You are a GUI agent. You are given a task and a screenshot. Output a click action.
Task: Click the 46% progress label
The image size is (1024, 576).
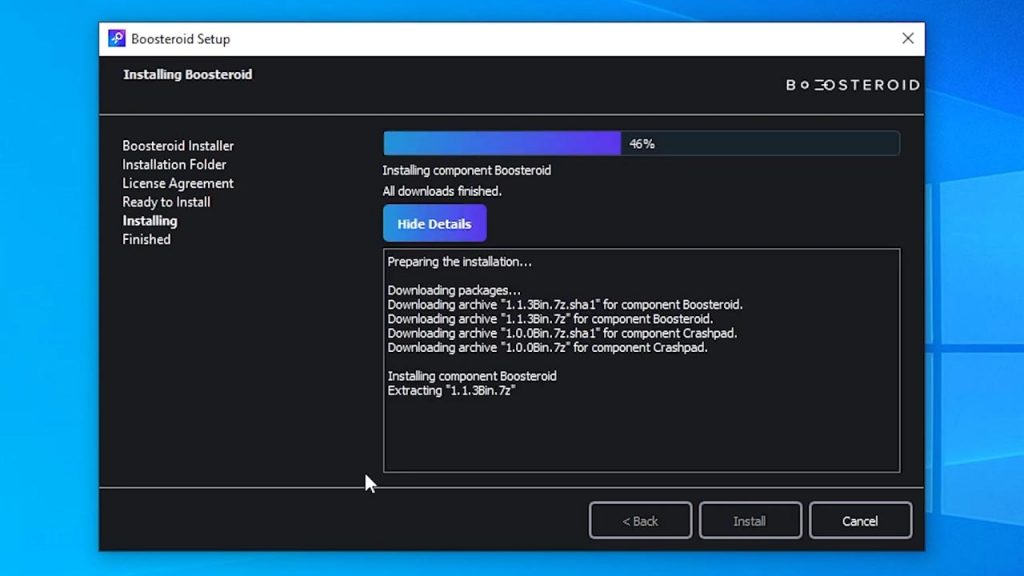tap(642, 144)
